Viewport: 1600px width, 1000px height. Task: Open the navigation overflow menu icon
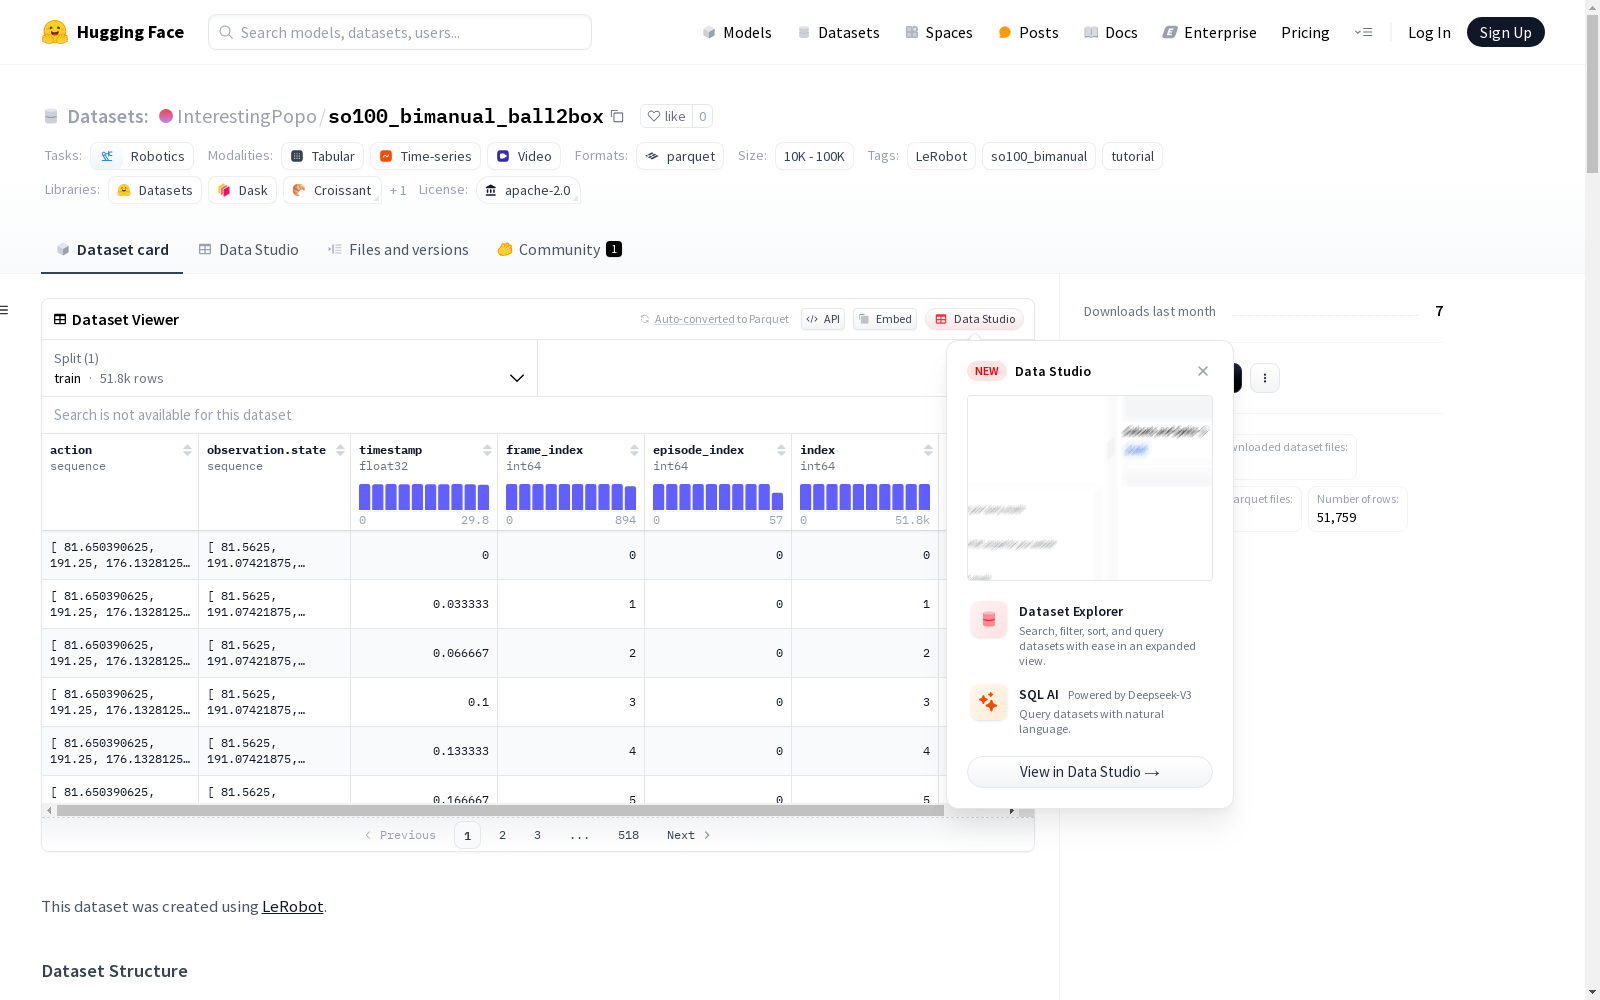1364,32
